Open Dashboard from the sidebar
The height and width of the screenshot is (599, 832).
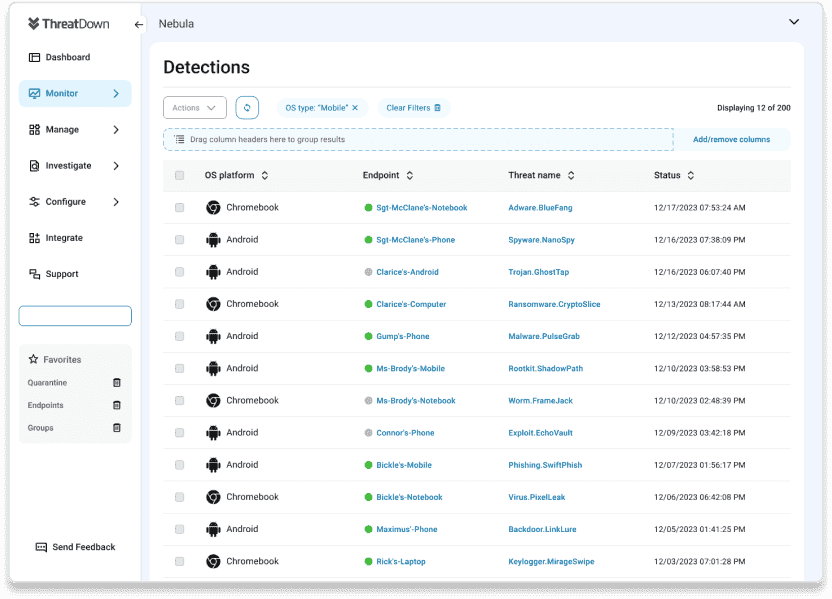coord(67,57)
